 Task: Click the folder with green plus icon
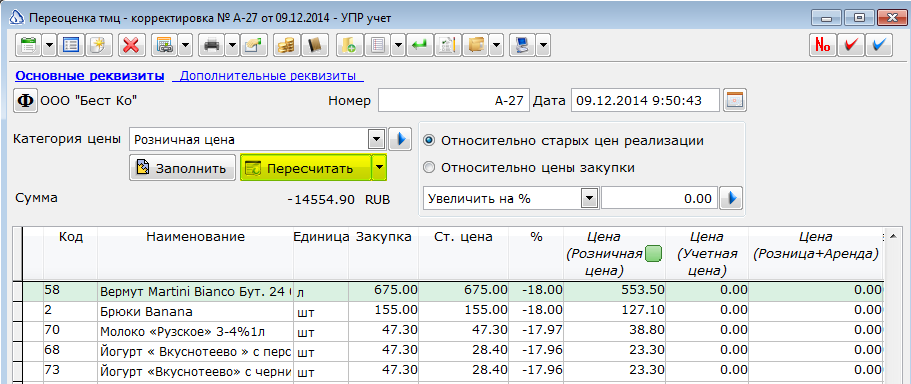coord(349,45)
